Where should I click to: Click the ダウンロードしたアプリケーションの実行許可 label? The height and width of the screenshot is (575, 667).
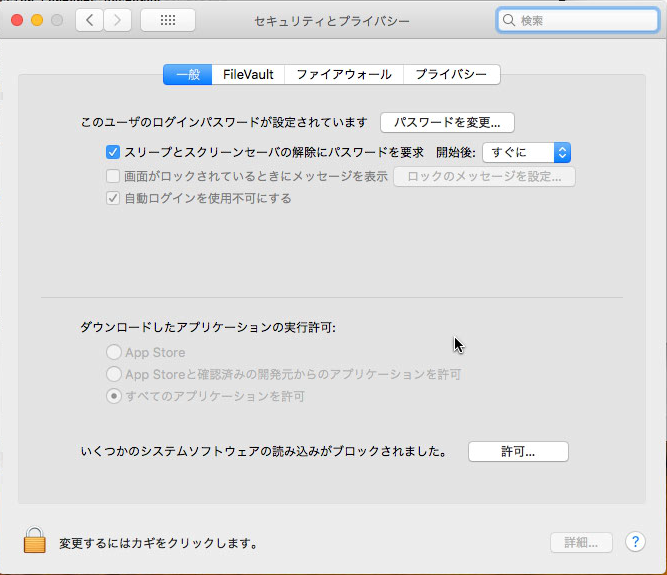[x=208, y=327]
